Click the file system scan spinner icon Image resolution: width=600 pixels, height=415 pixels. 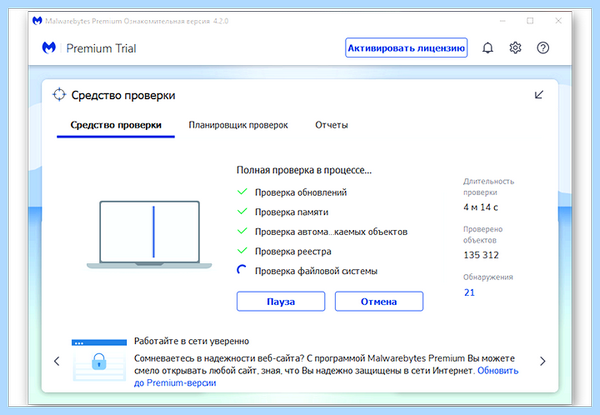pos(241,270)
